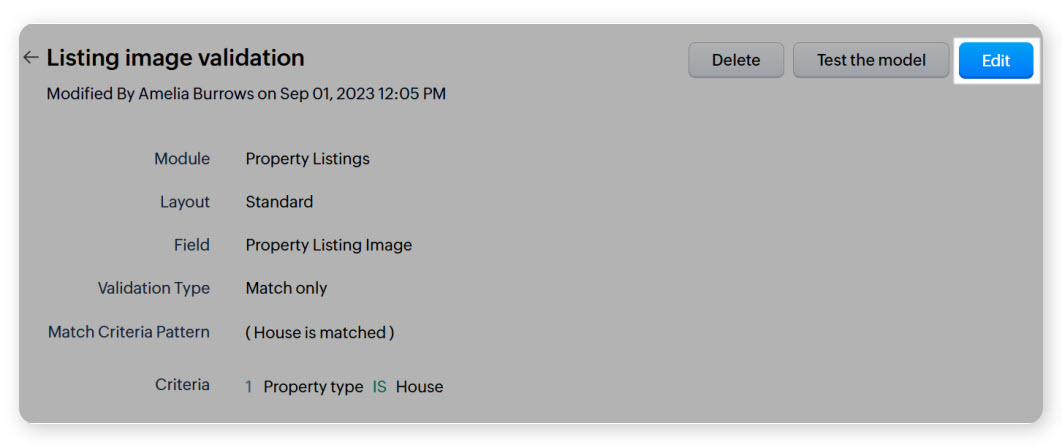Viewport: 1062px width, 446px height.
Task: Click the Validation Type label
Action: 154,288
